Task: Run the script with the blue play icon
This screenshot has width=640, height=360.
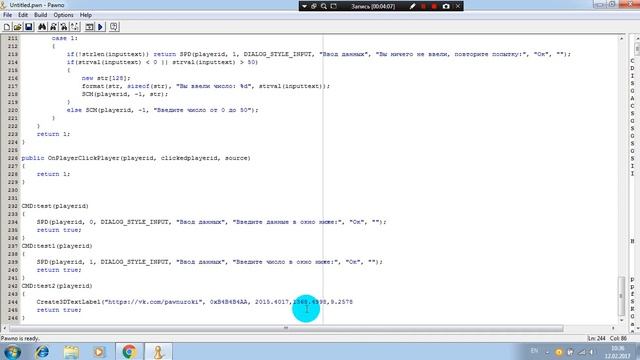Action: pyautogui.click(x=100, y=27)
